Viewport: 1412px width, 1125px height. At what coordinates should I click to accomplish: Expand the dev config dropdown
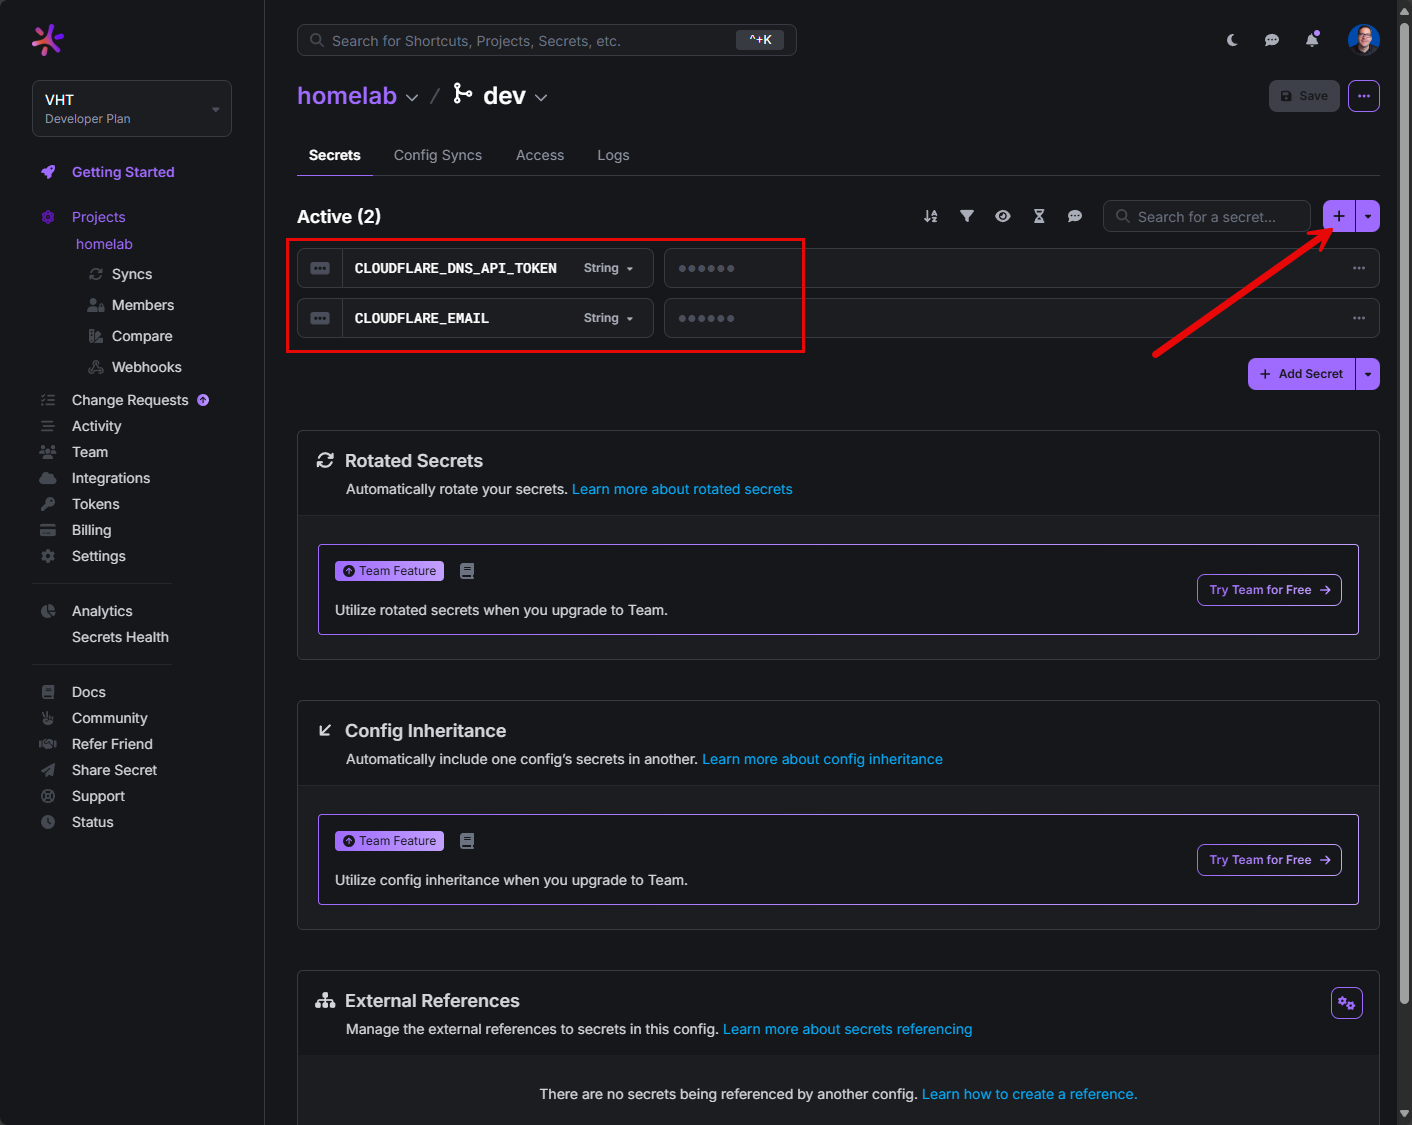click(541, 97)
